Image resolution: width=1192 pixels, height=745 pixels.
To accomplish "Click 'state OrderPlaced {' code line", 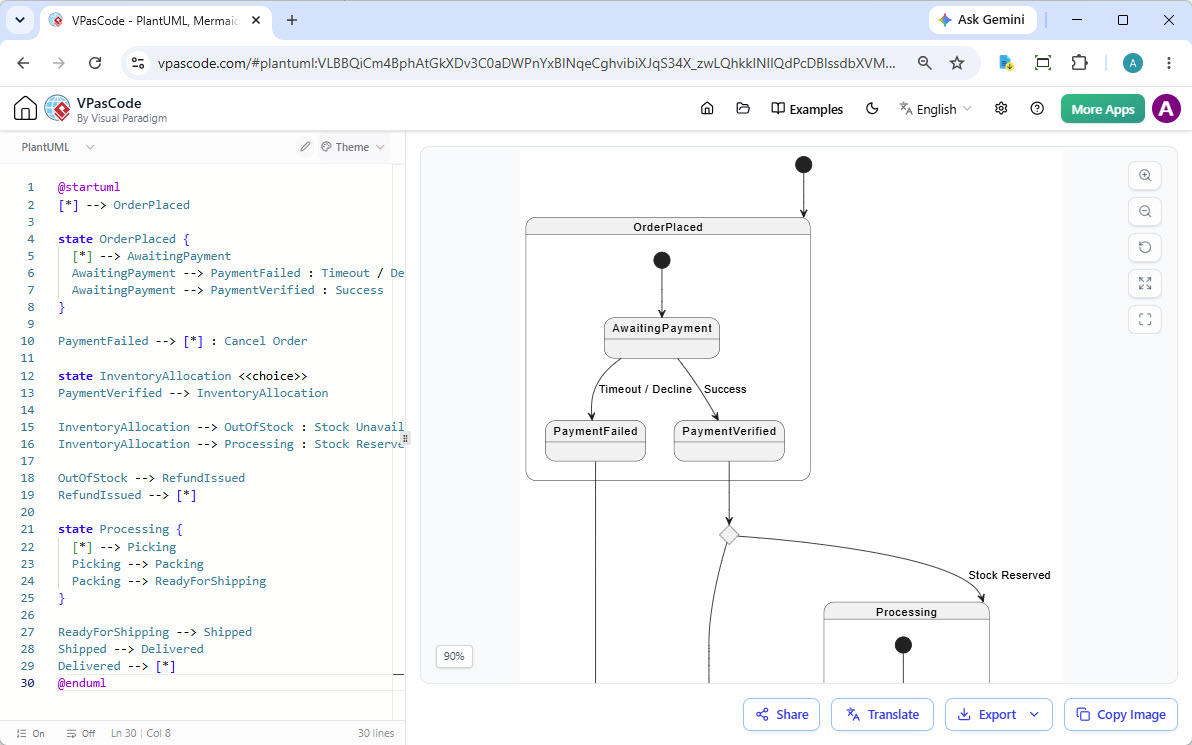I will click(x=124, y=239).
